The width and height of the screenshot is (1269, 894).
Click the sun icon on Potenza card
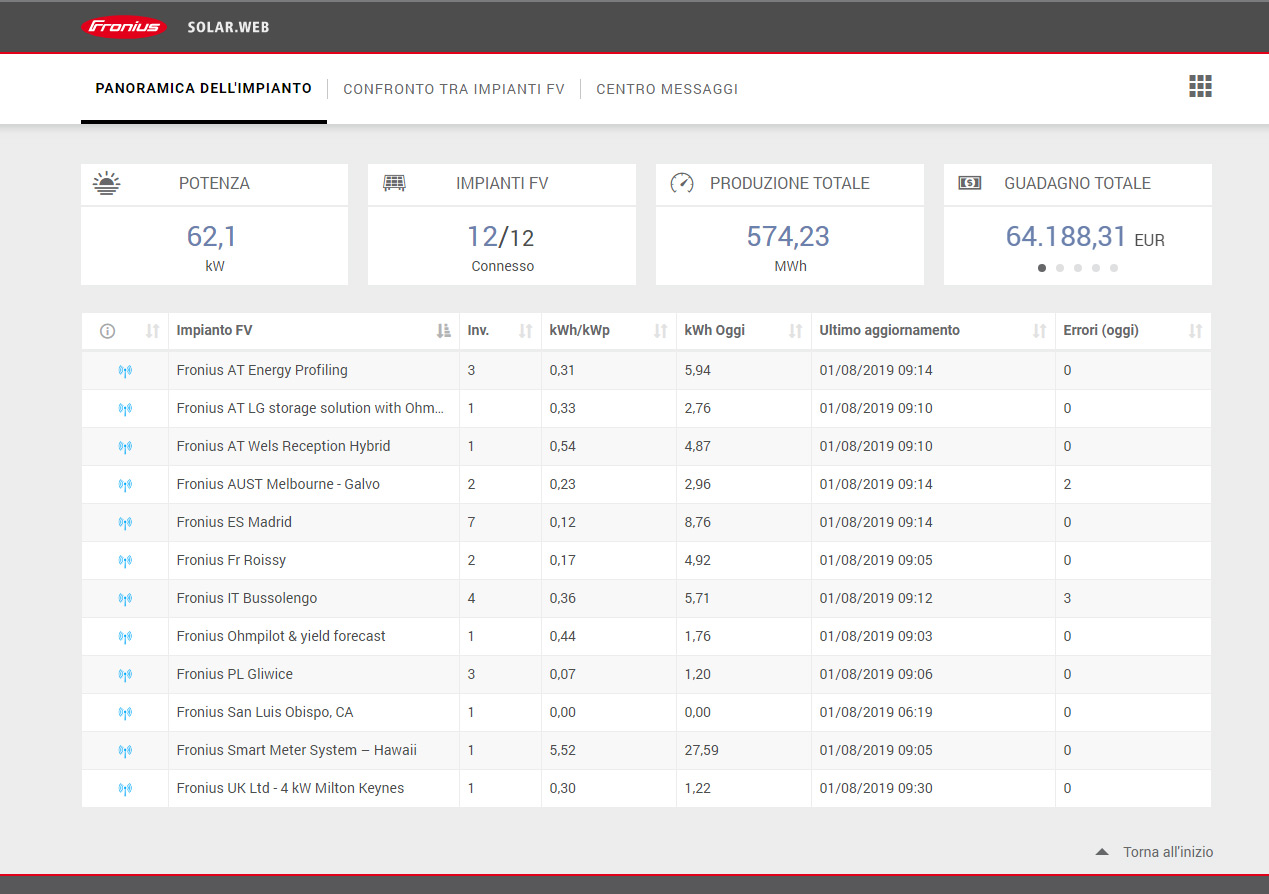click(x=106, y=183)
